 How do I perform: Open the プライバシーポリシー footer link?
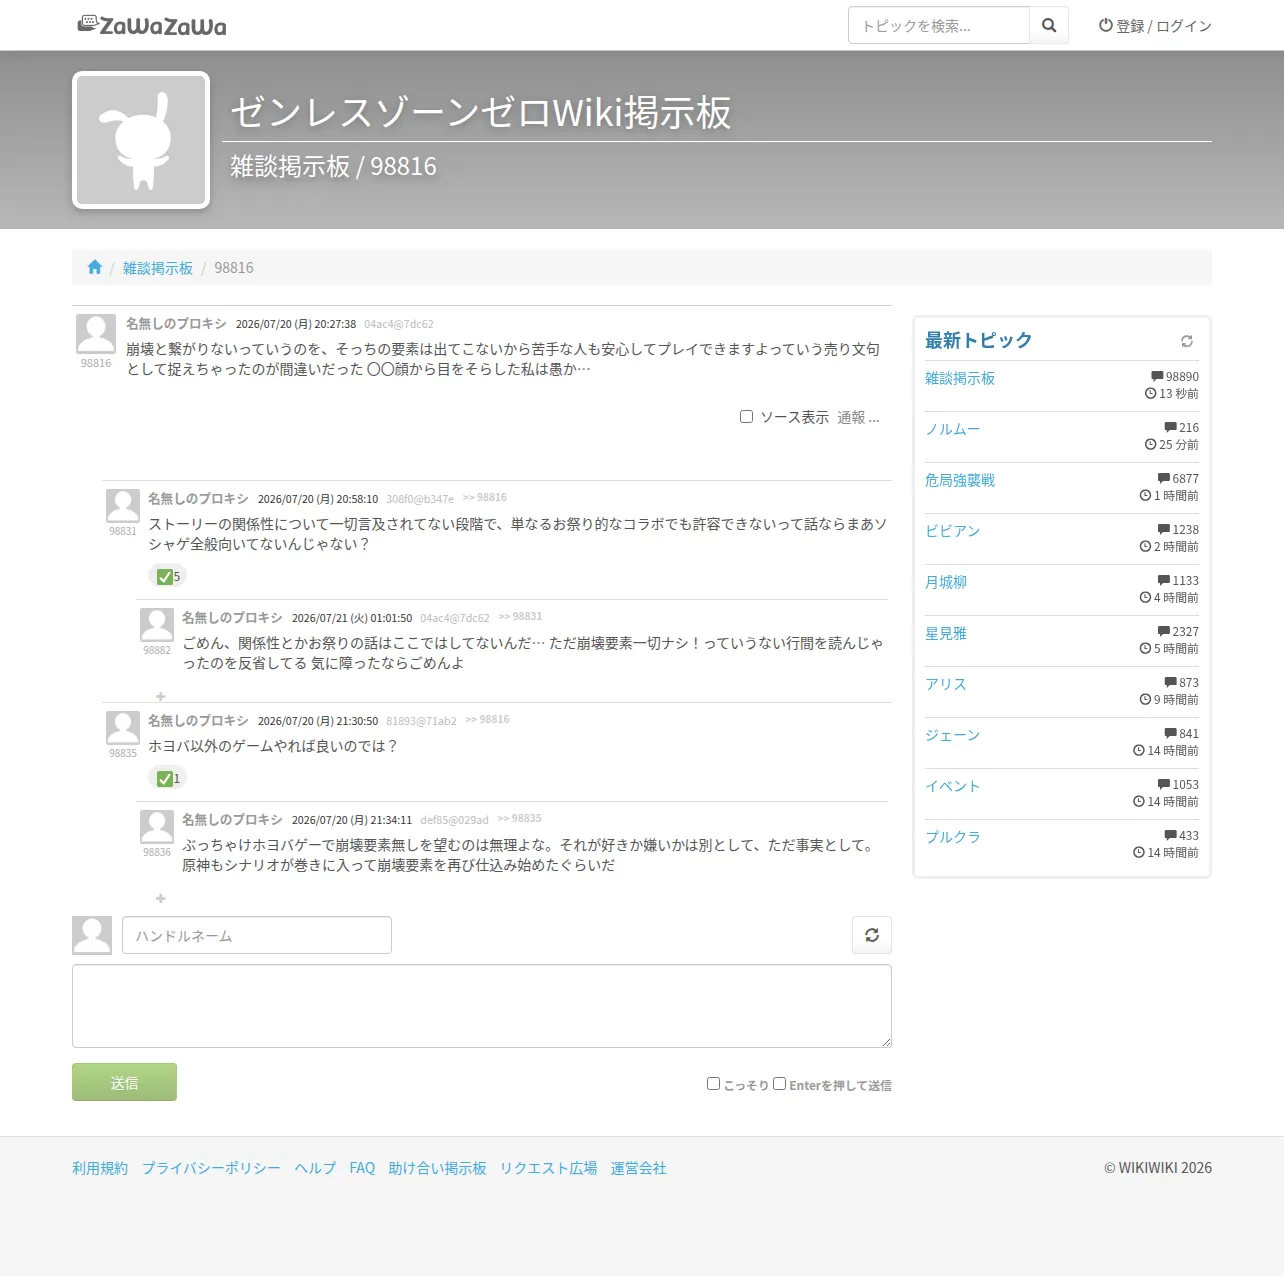point(211,1168)
